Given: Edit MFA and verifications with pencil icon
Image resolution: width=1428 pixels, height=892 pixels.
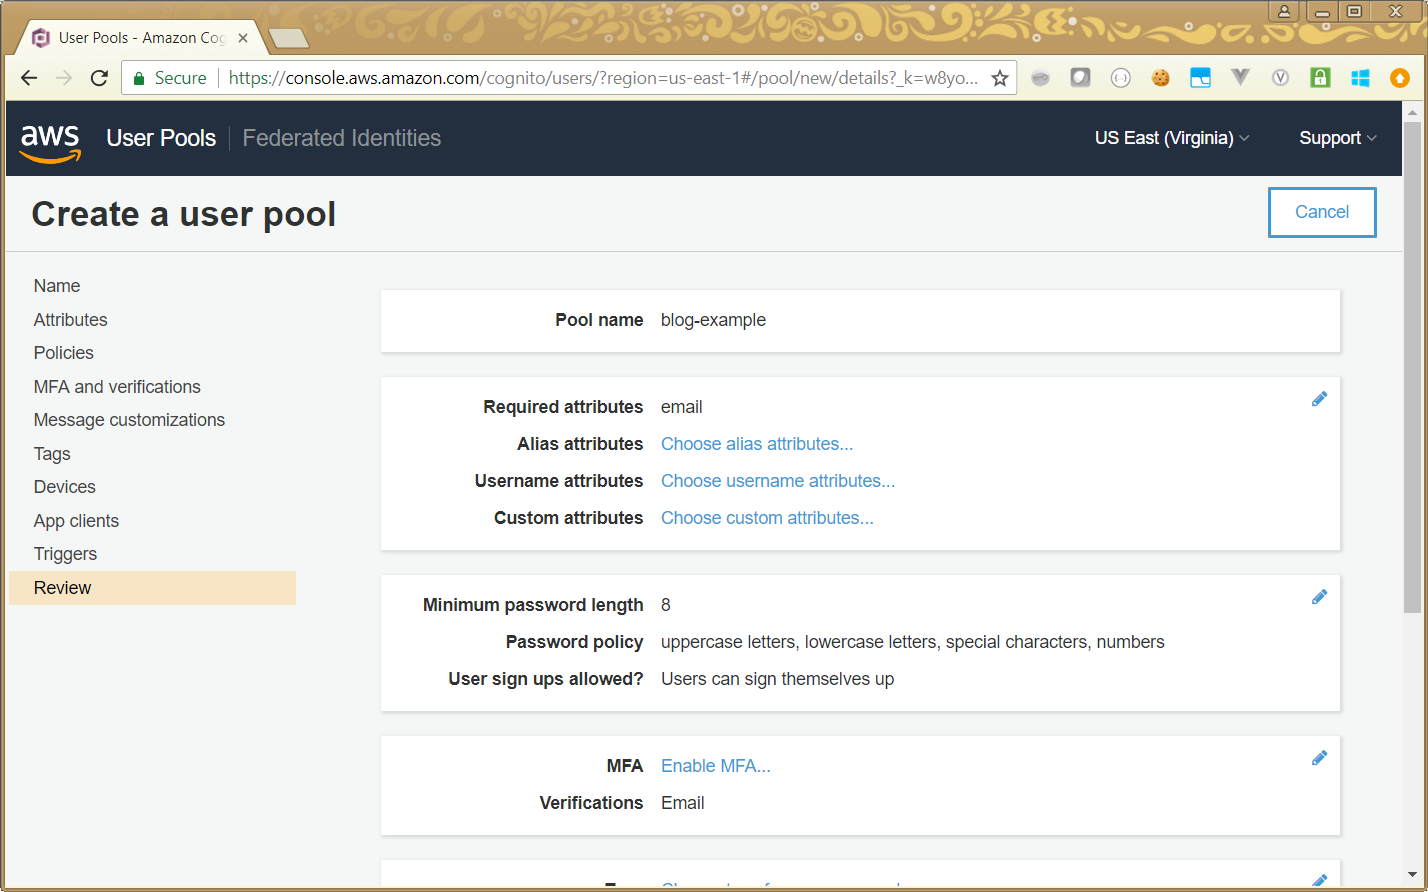Looking at the screenshot, I should (x=1319, y=758).
